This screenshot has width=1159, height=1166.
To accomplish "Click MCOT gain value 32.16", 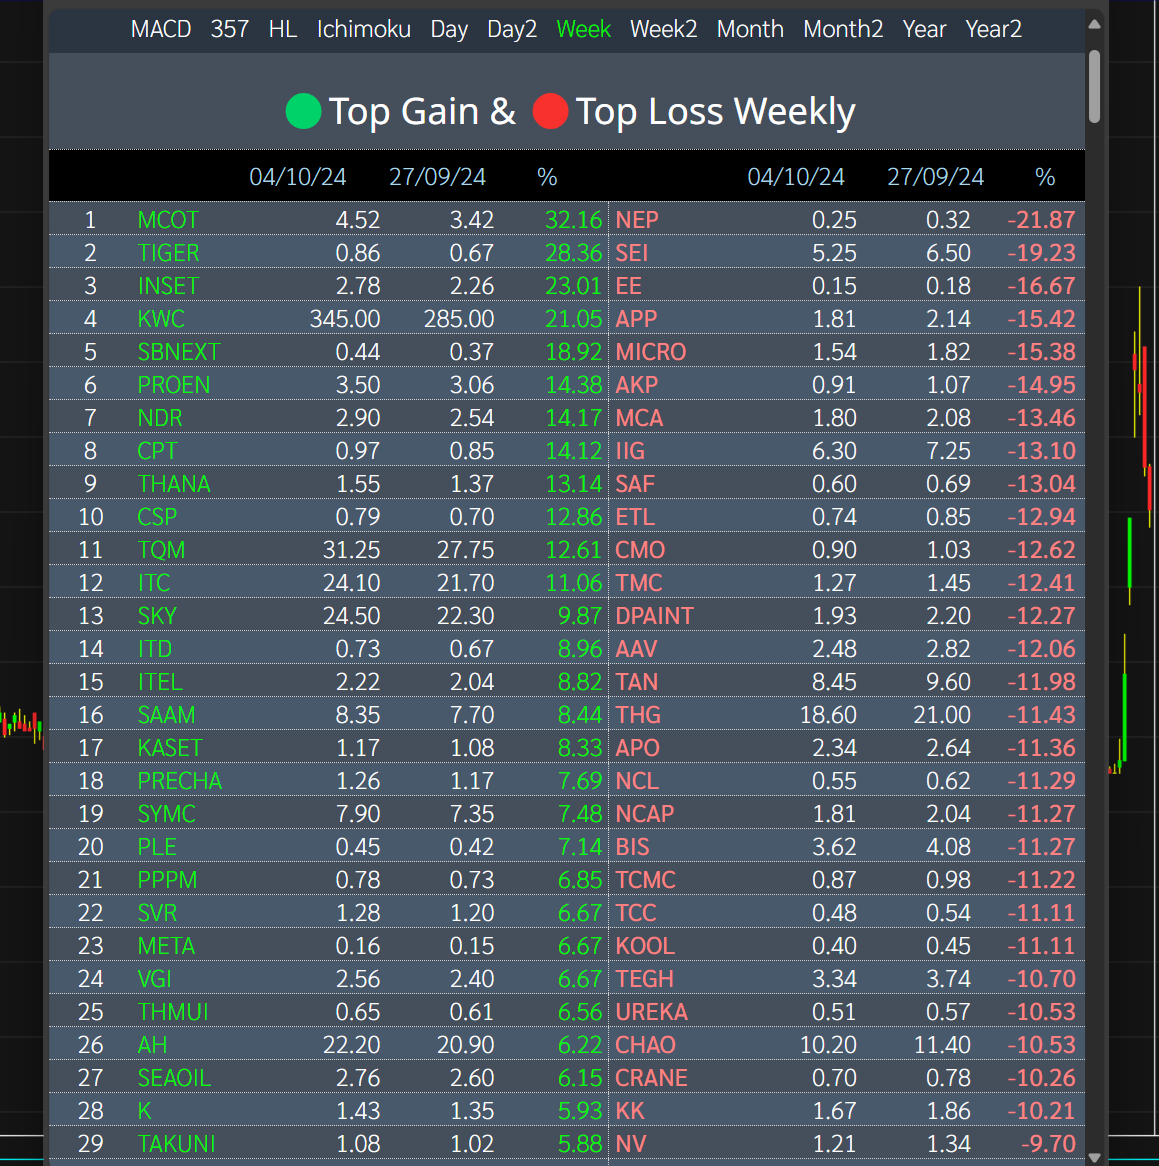I will tap(573, 220).
